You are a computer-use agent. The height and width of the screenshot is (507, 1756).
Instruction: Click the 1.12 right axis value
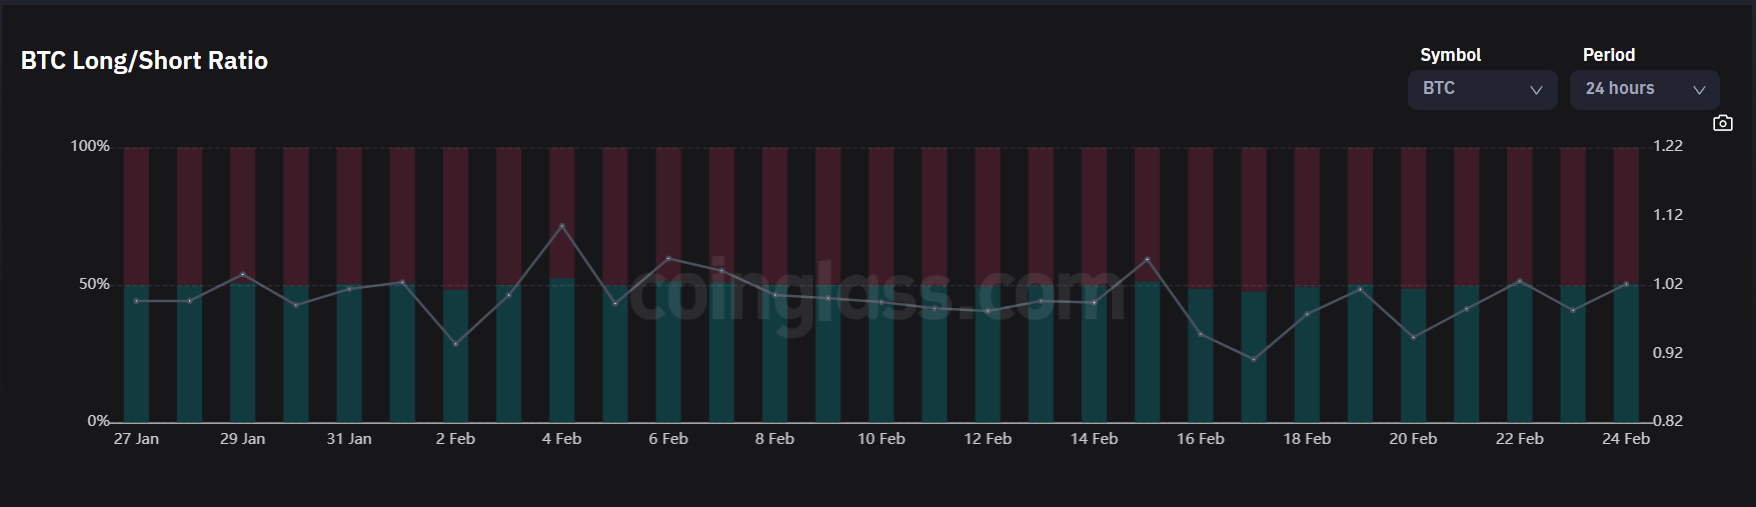click(1668, 215)
